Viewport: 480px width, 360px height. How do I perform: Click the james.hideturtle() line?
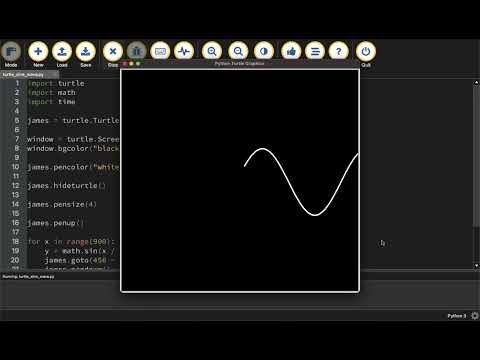click(x=66, y=186)
